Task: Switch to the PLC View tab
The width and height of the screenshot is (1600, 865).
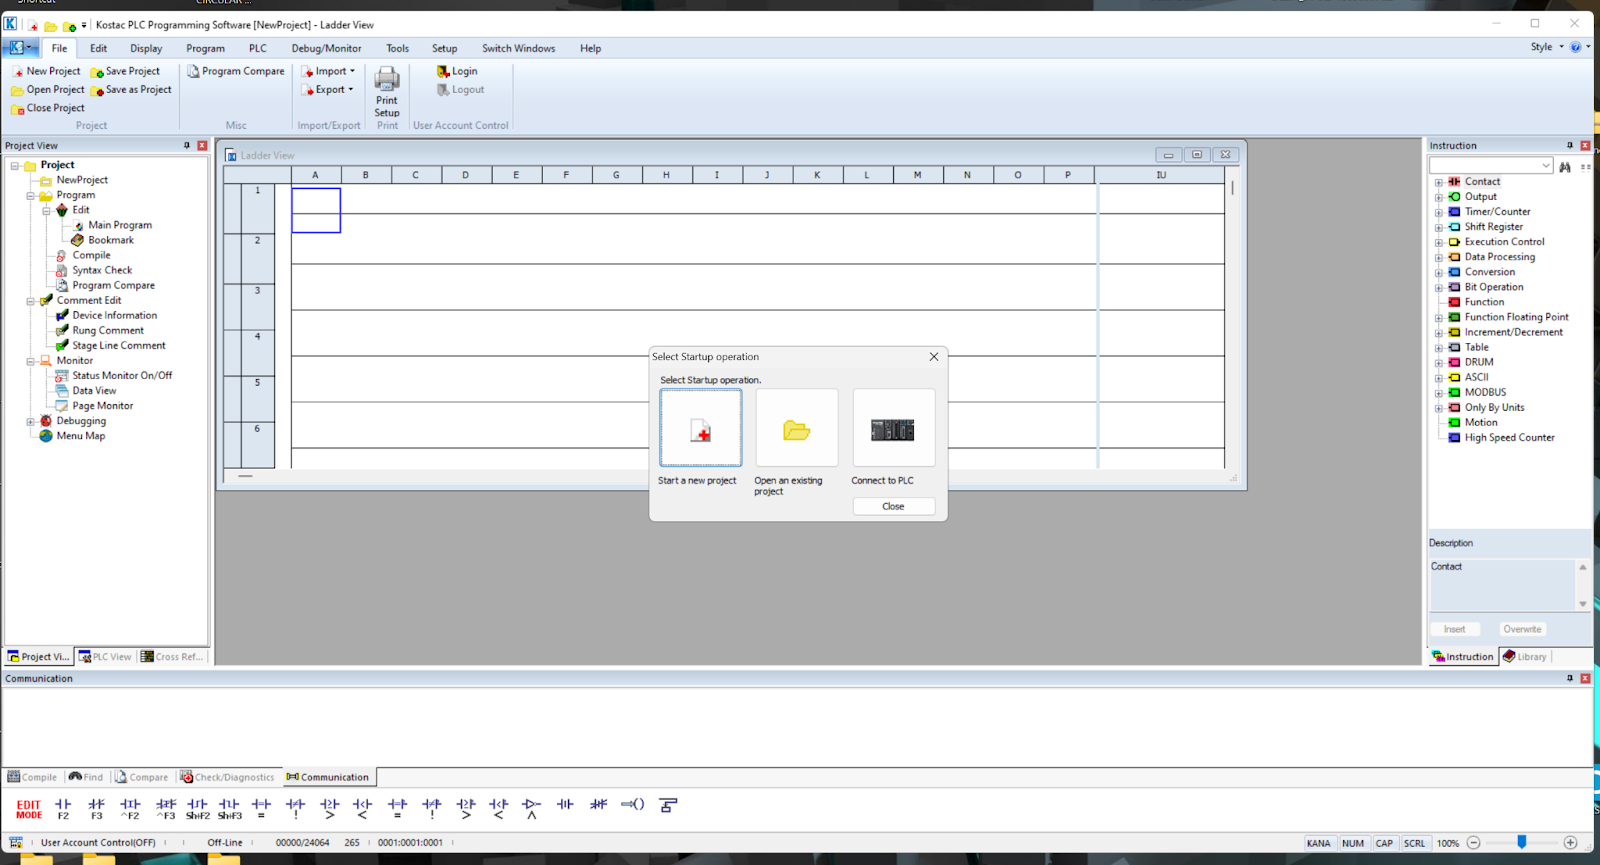Action: tap(105, 657)
